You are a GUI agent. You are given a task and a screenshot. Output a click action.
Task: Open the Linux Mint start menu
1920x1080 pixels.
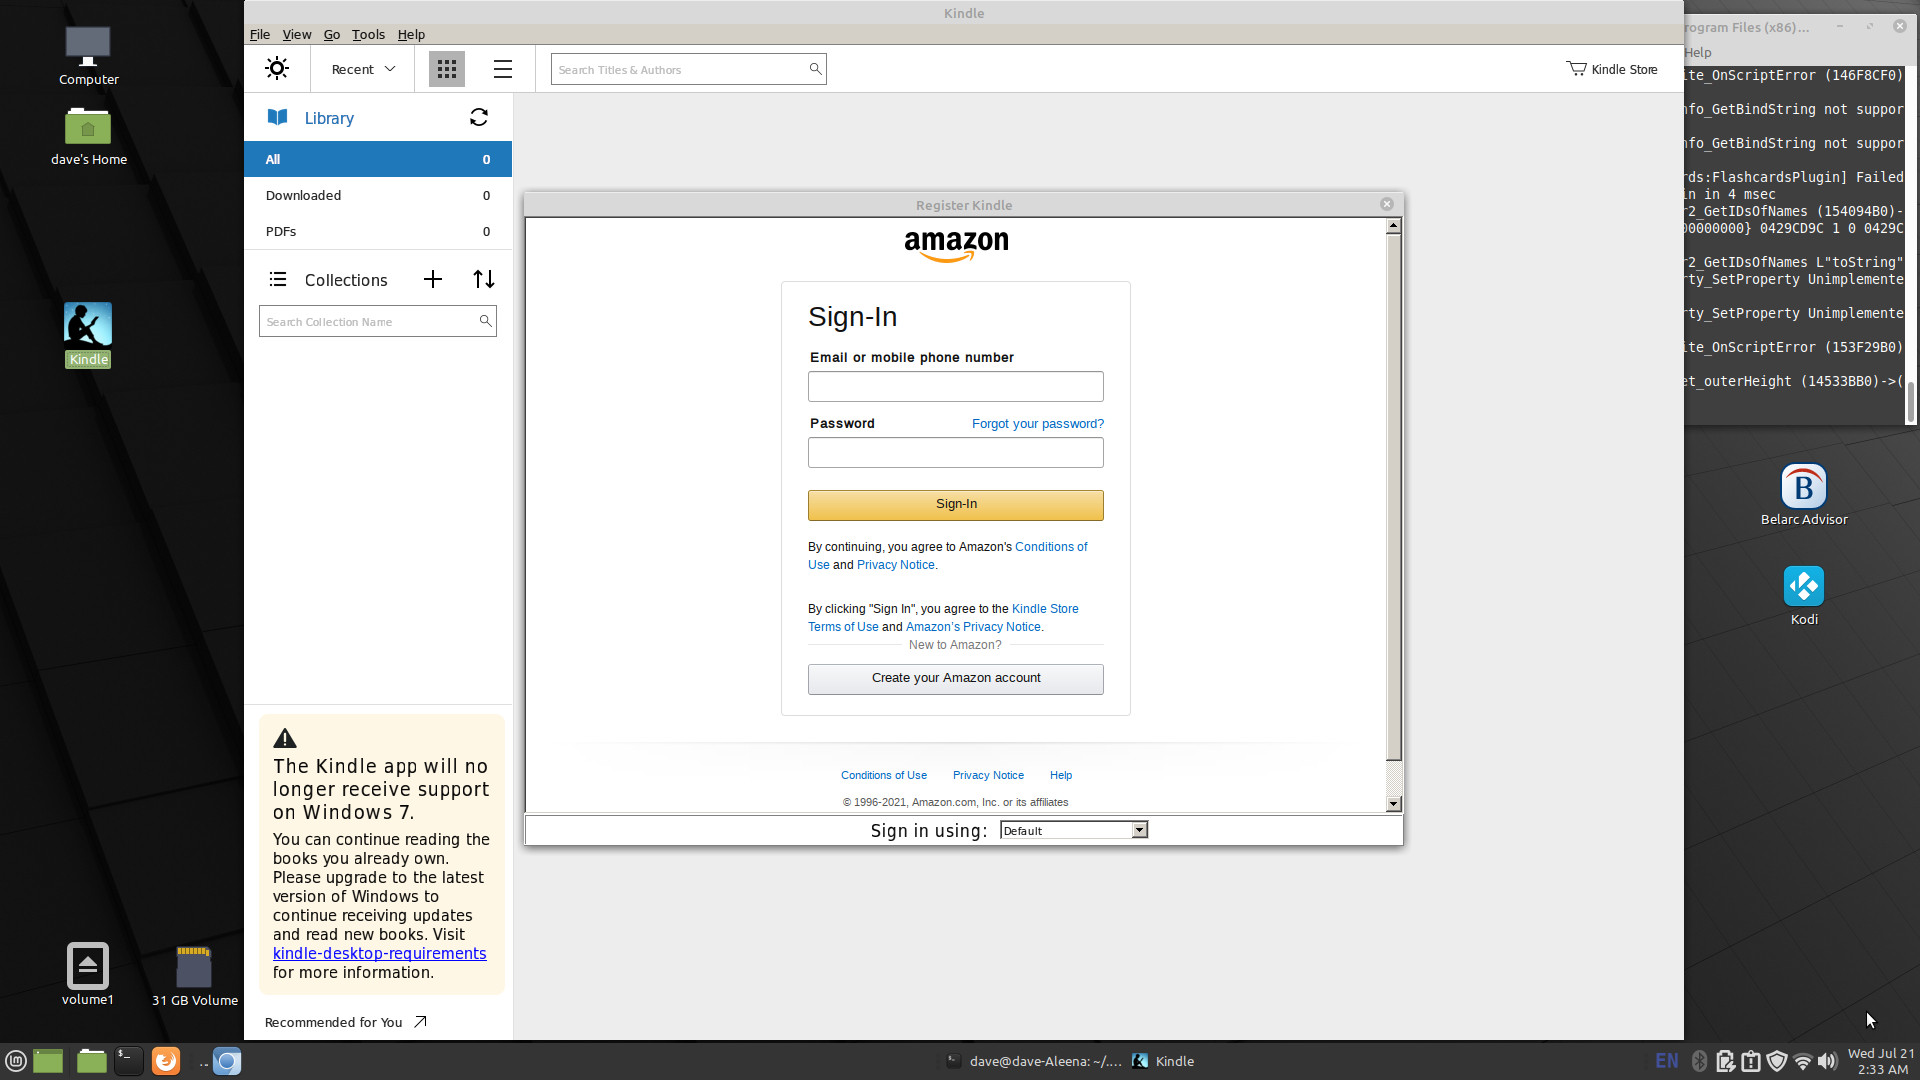(x=16, y=1061)
